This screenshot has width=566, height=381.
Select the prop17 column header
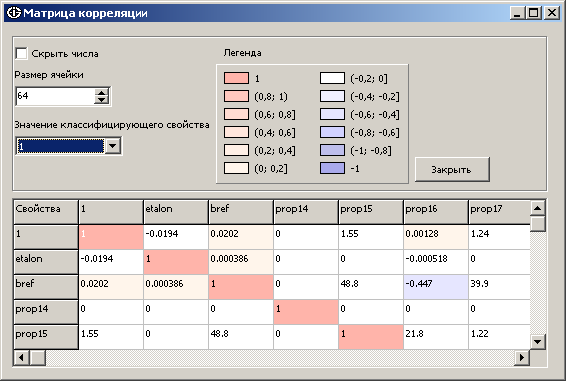499,212
